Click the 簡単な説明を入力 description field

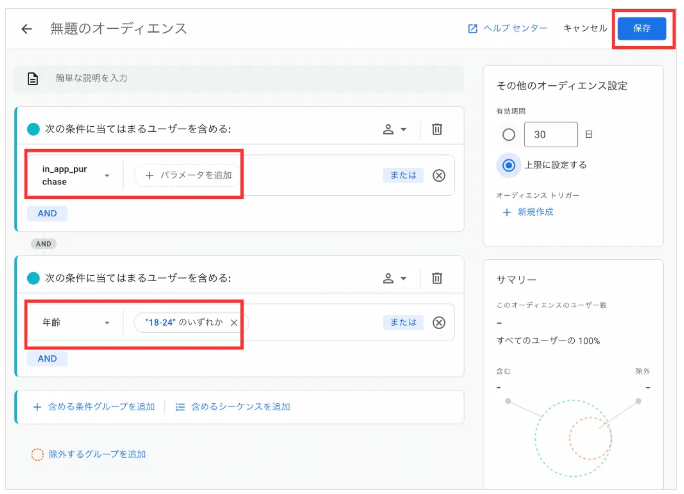(x=250, y=78)
